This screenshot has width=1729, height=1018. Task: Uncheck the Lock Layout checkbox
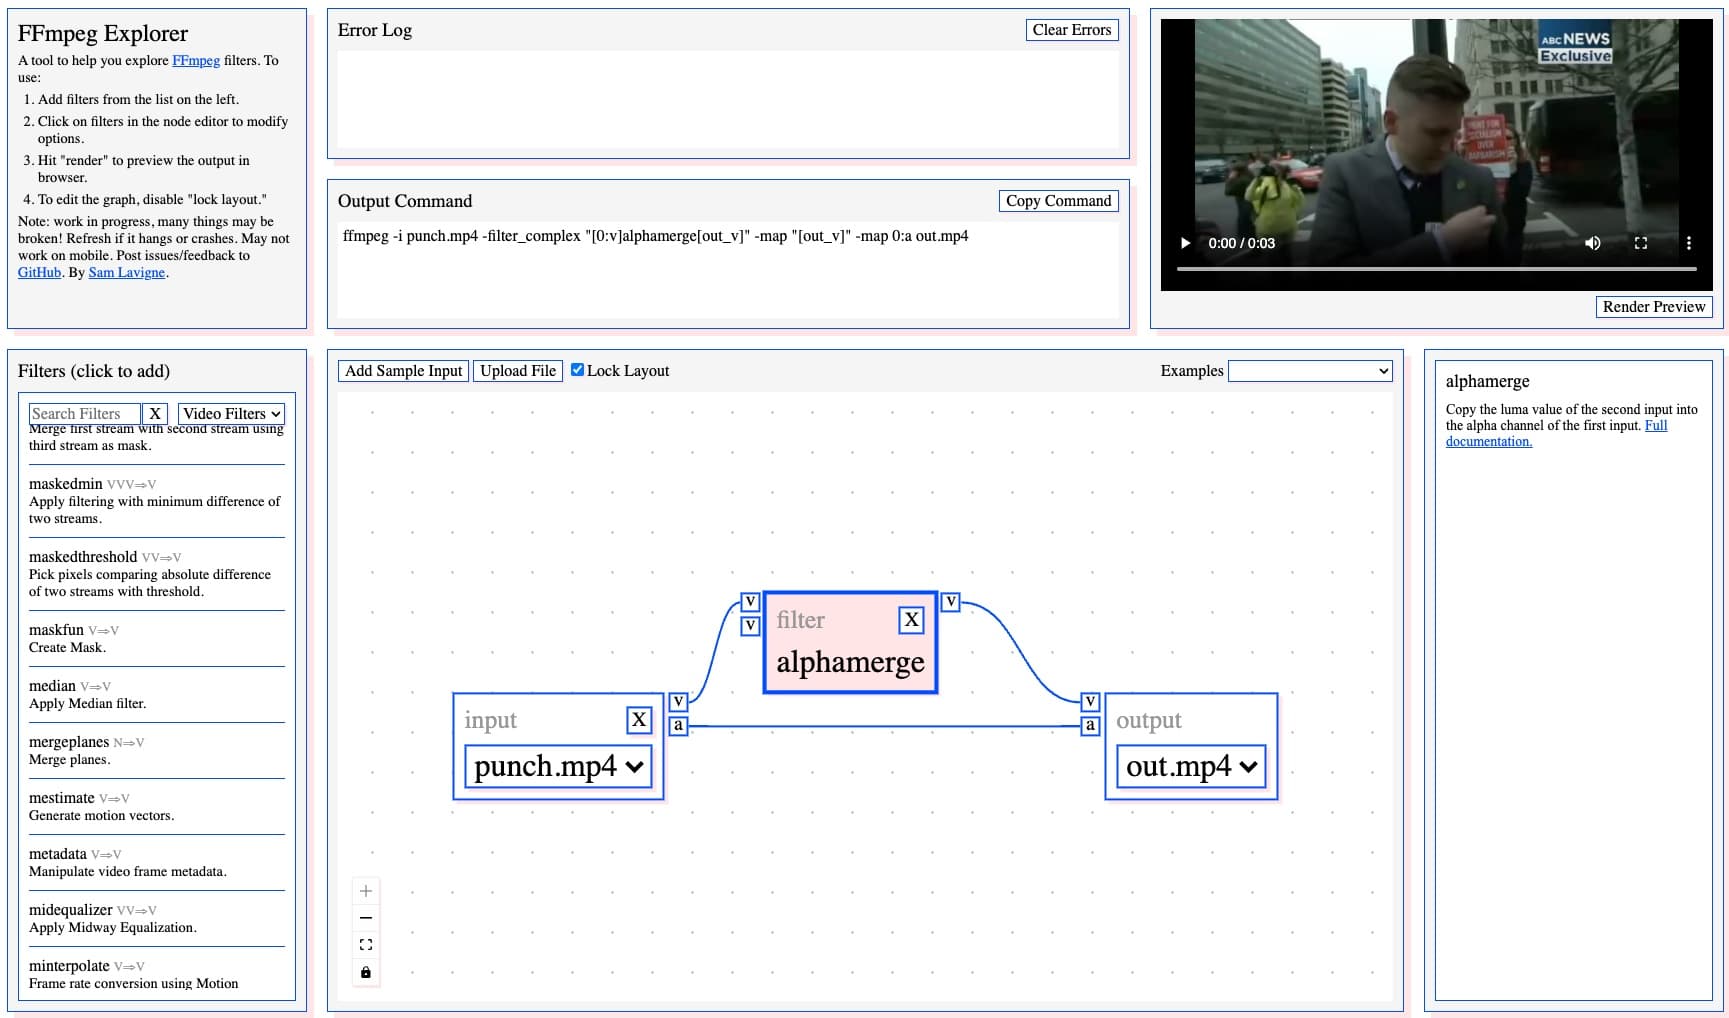(578, 369)
